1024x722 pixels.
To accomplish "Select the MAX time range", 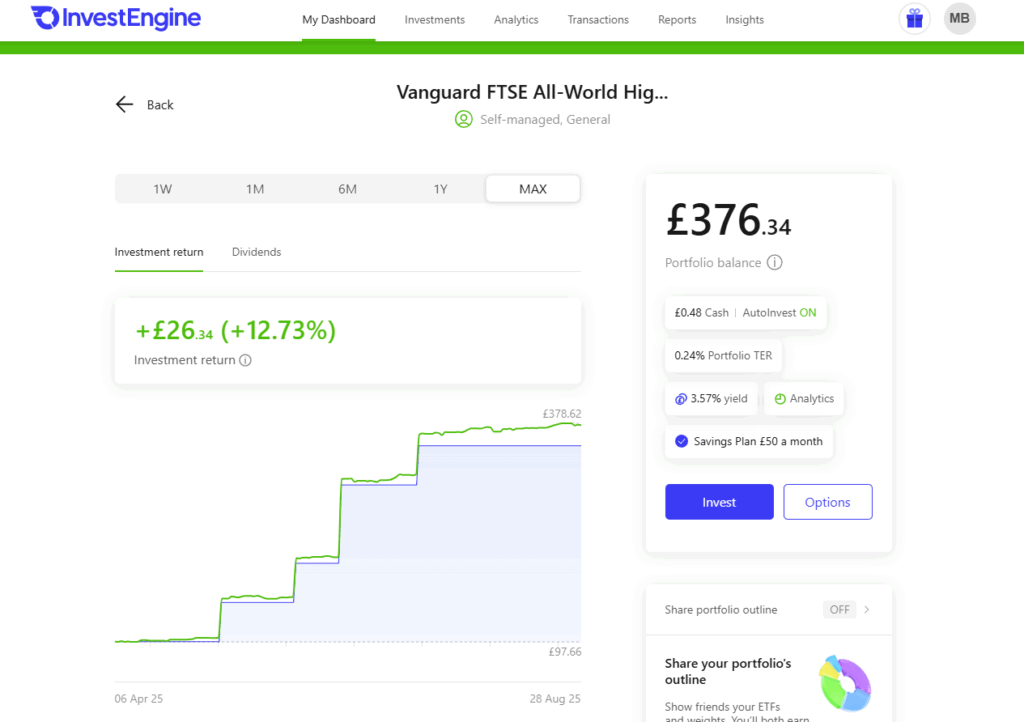I will 533,189.
